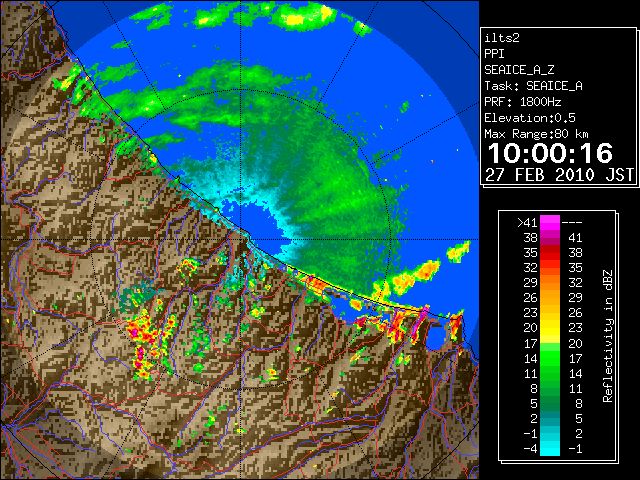Pick the bright green 14-17 dBZ band
Viewport: 640px width, 480px height.
click(550, 358)
